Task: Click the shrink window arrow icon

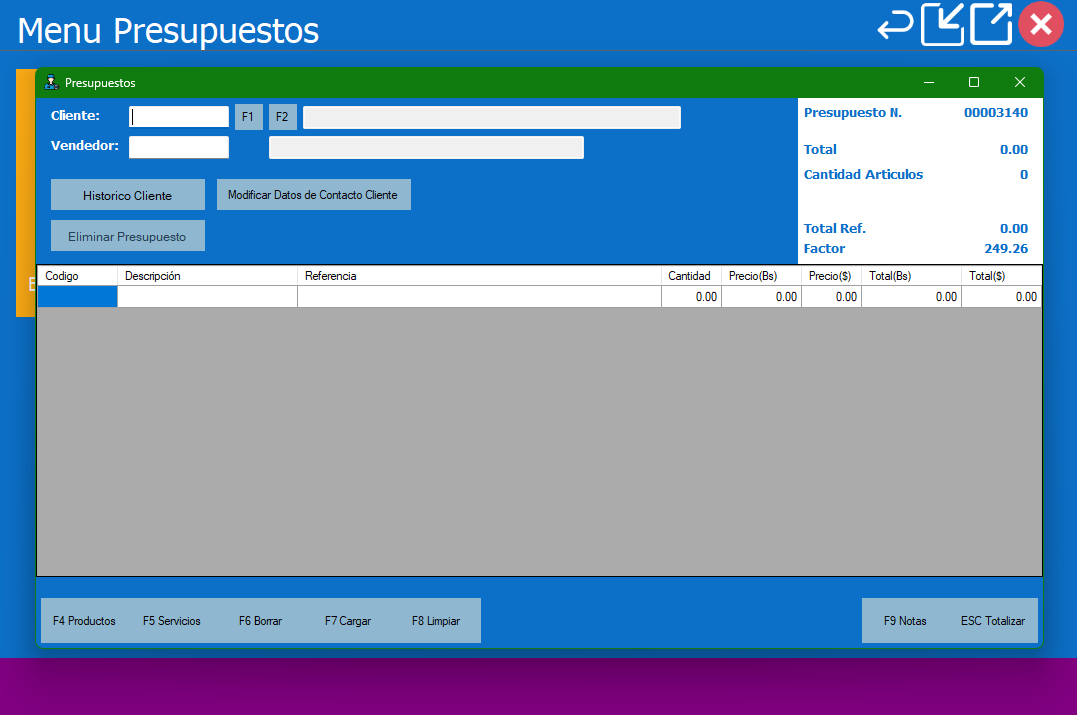Action: tap(943, 25)
